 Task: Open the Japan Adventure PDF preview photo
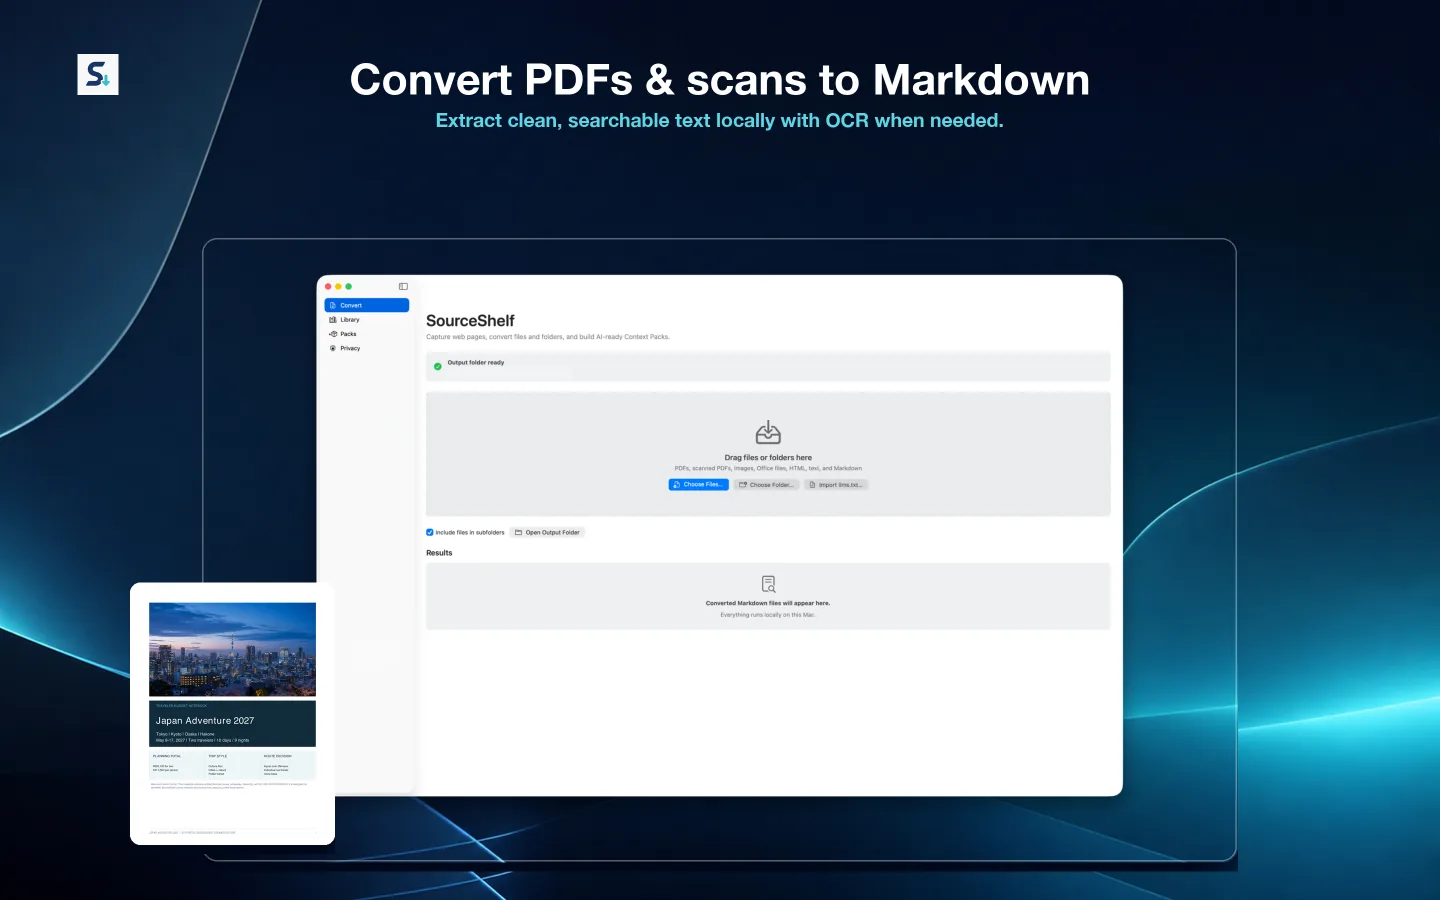pyautogui.click(x=232, y=649)
